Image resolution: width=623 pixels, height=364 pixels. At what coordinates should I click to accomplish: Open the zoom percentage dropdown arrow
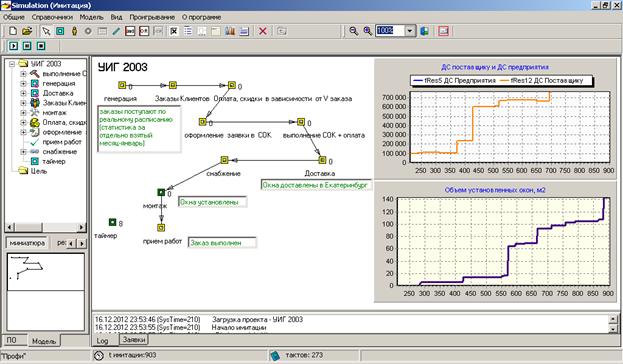coord(410,31)
